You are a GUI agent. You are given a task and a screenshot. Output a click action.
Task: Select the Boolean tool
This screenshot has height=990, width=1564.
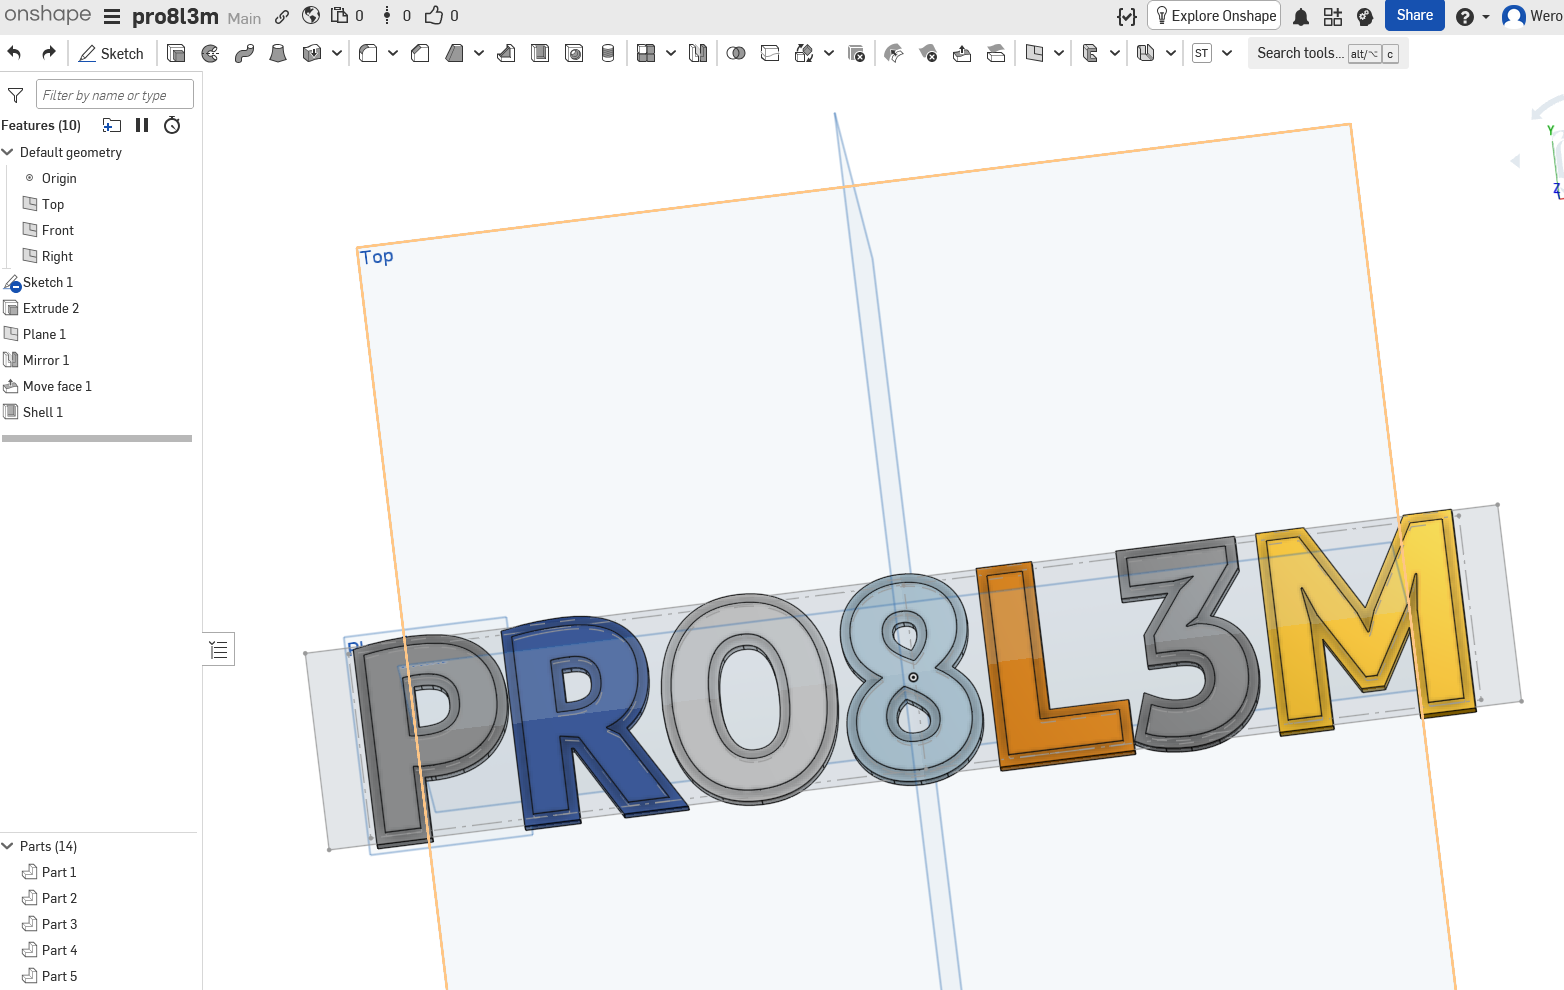[x=736, y=53]
